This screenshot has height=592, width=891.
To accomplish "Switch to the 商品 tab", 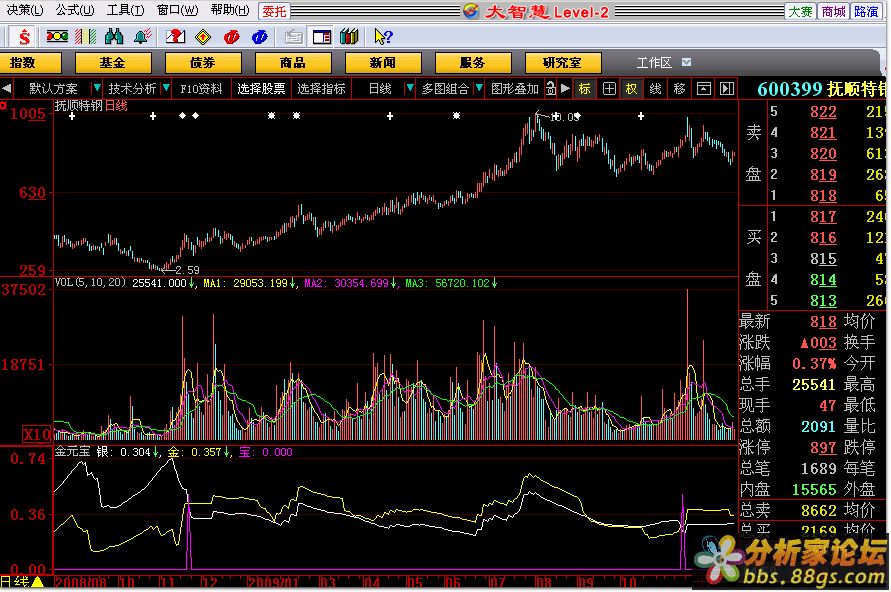I will (x=293, y=62).
